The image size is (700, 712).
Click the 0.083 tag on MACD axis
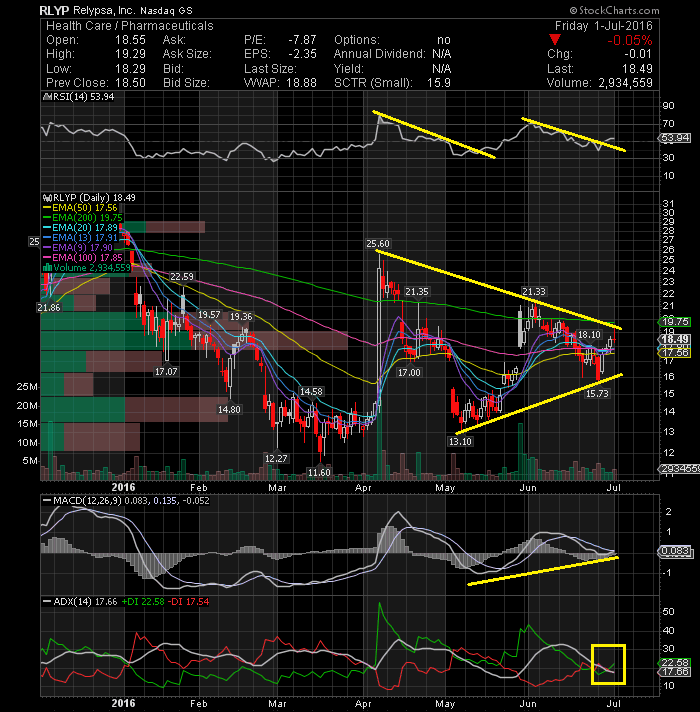[x=675, y=551]
